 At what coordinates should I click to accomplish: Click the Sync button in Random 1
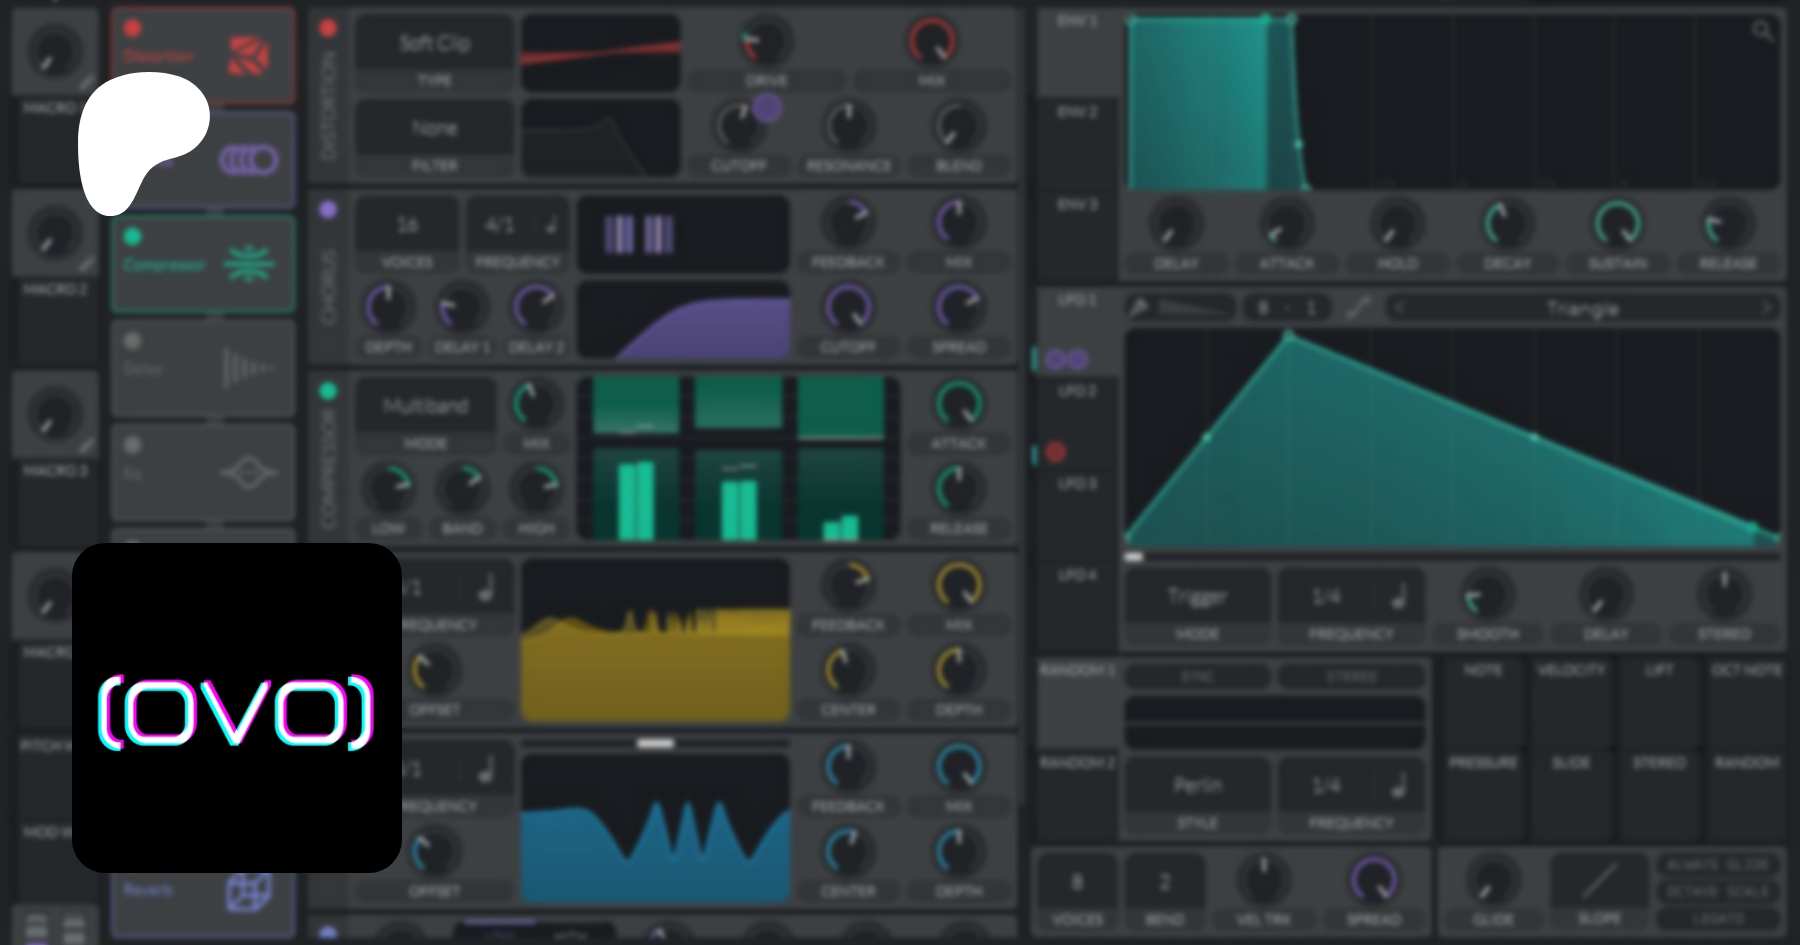click(x=1197, y=677)
